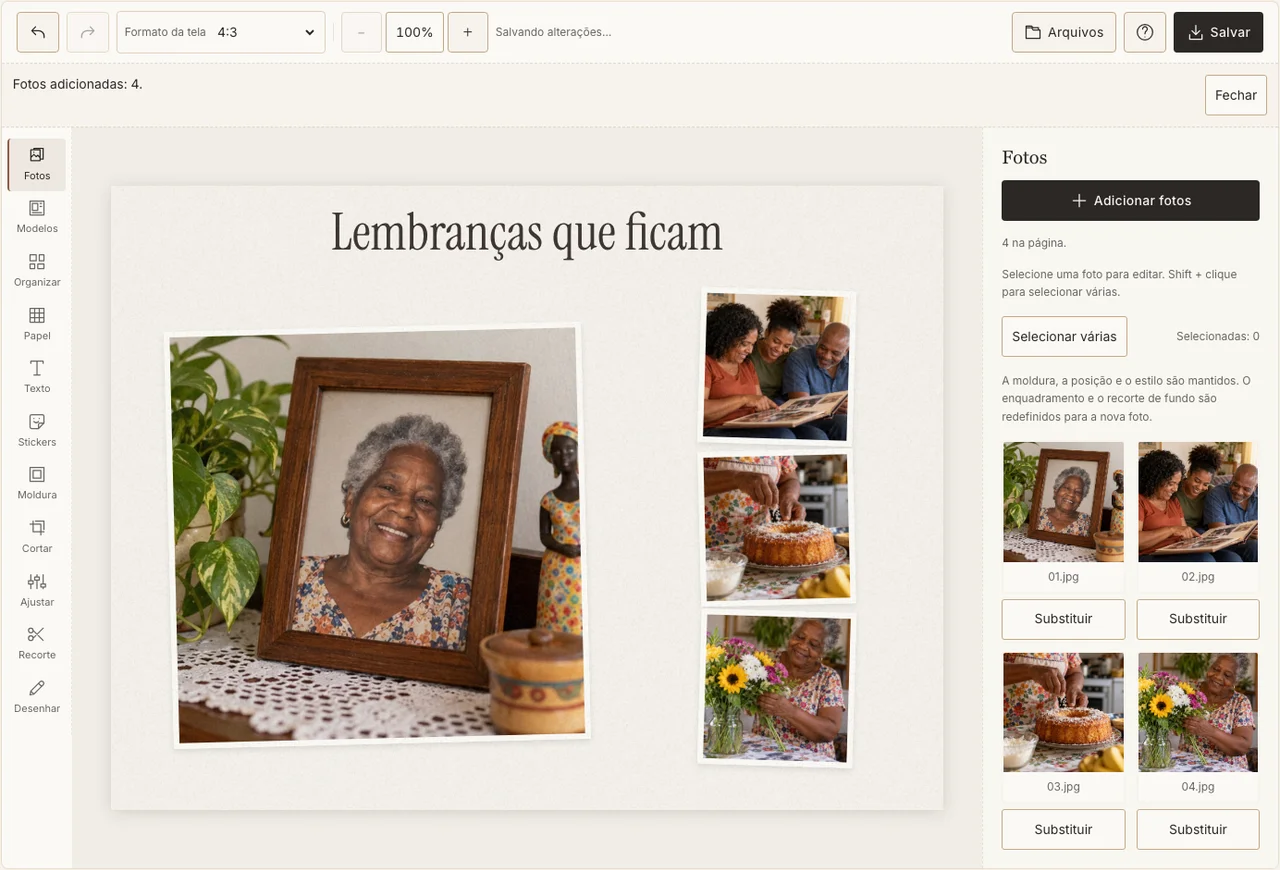Image resolution: width=1280 pixels, height=870 pixels.
Task: Click the redo arrow button
Action: (88, 32)
